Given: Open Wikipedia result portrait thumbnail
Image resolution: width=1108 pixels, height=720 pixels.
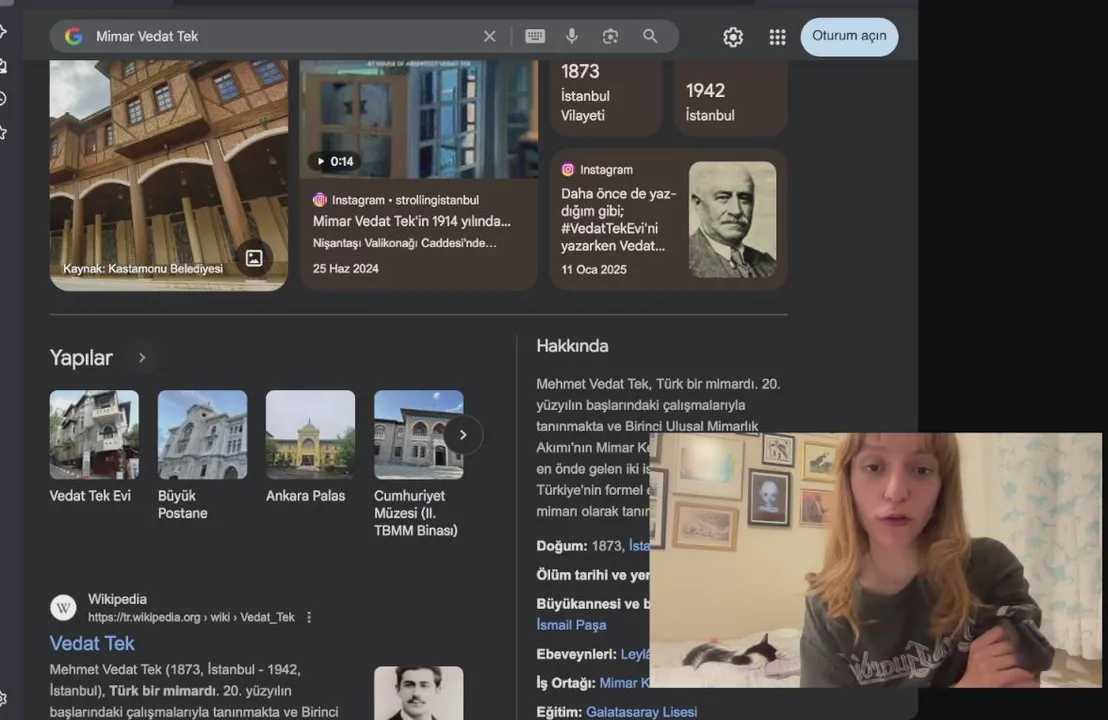Looking at the screenshot, I should tap(418, 692).
